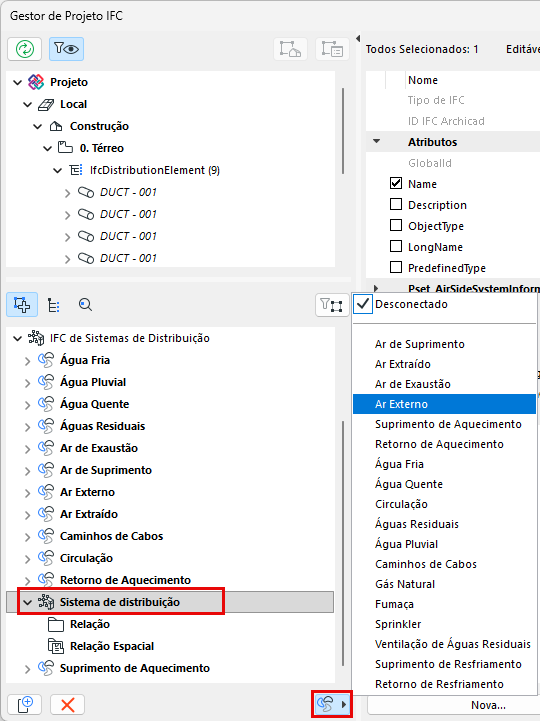This screenshot has width=540, height=721.
Task: Click the Ar de Exaustão system icon
Action: tap(46, 448)
